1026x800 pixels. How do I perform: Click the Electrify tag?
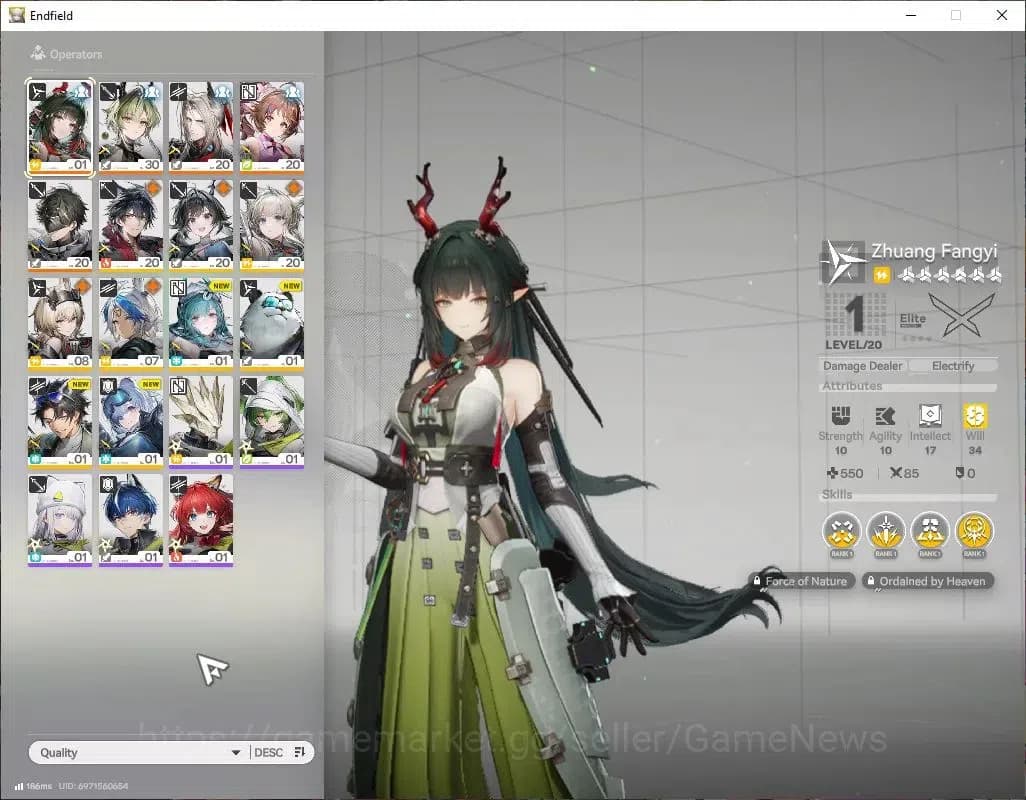[953, 366]
